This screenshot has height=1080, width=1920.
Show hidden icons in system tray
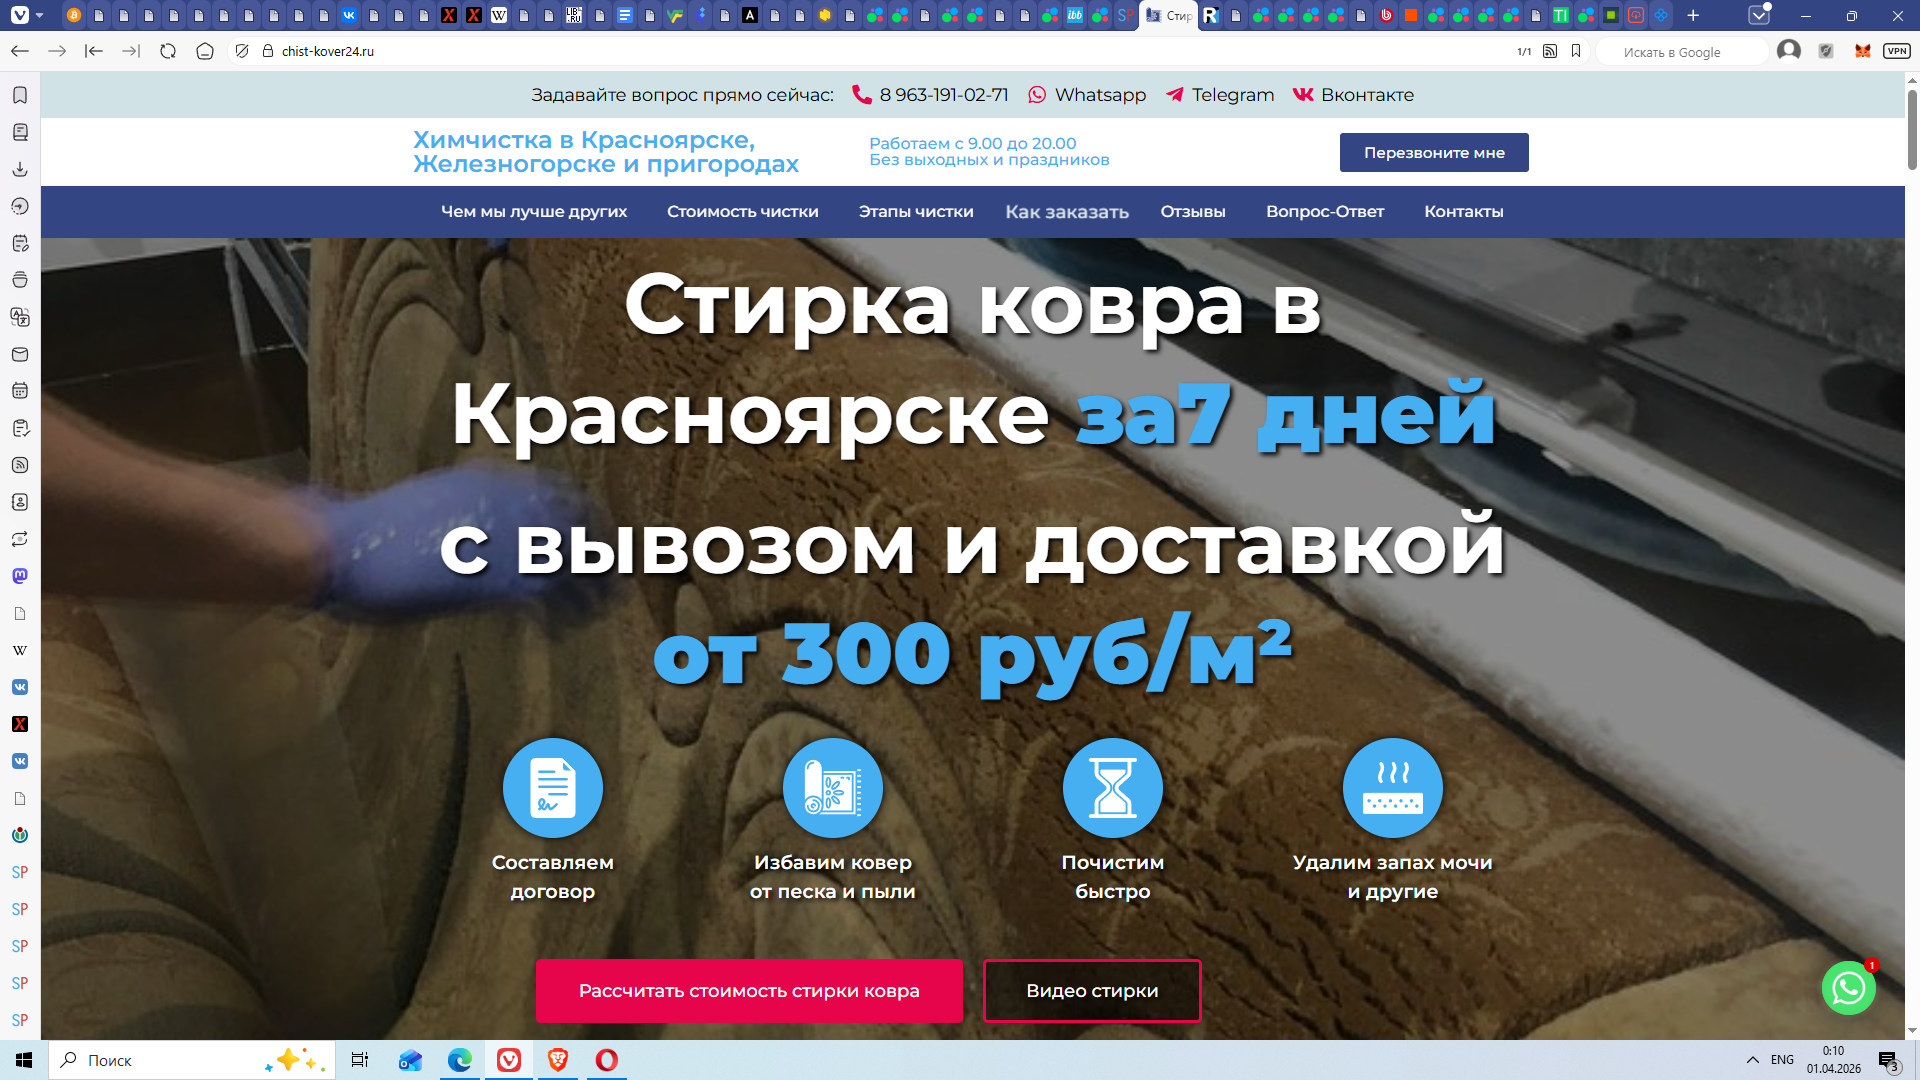tap(1752, 1060)
